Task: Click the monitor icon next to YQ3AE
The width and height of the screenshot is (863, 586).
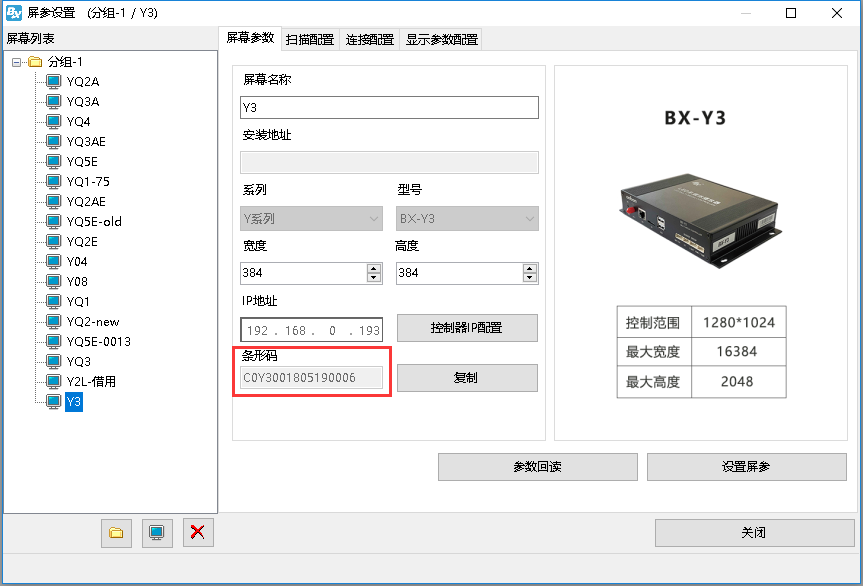Action: tap(53, 142)
